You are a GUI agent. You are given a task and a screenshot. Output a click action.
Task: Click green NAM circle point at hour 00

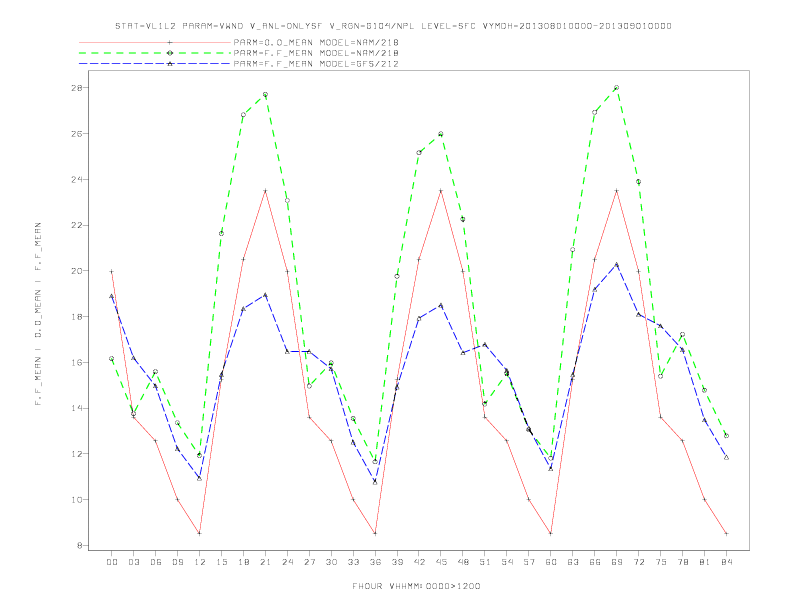[x=112, y=359]
